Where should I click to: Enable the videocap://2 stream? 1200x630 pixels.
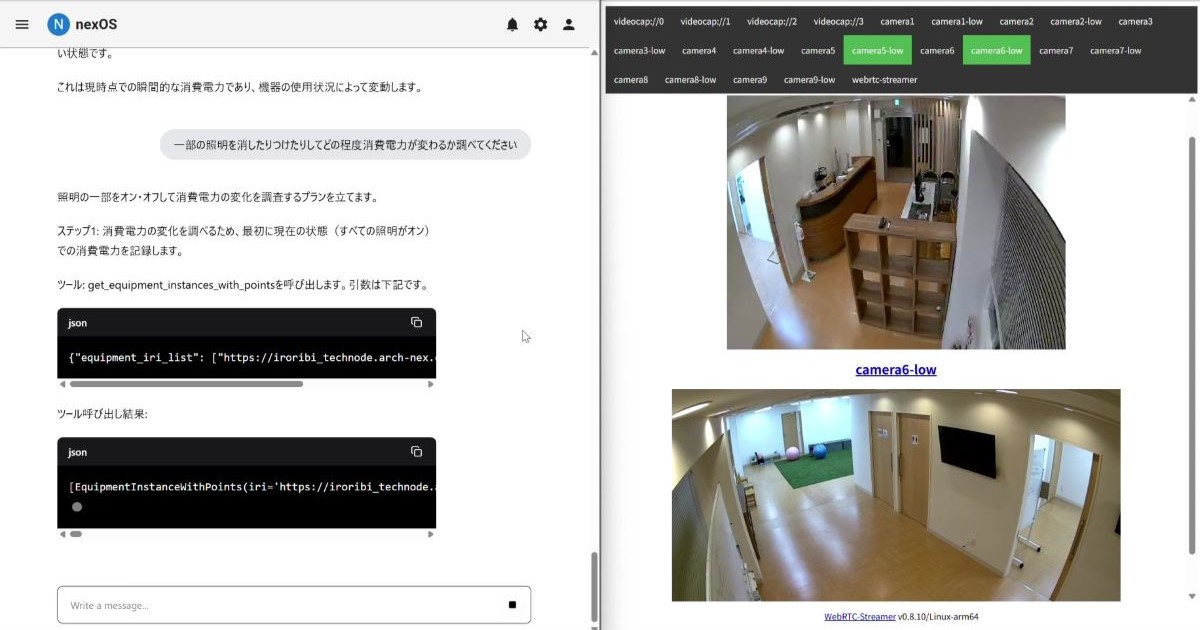coord(772,21)
